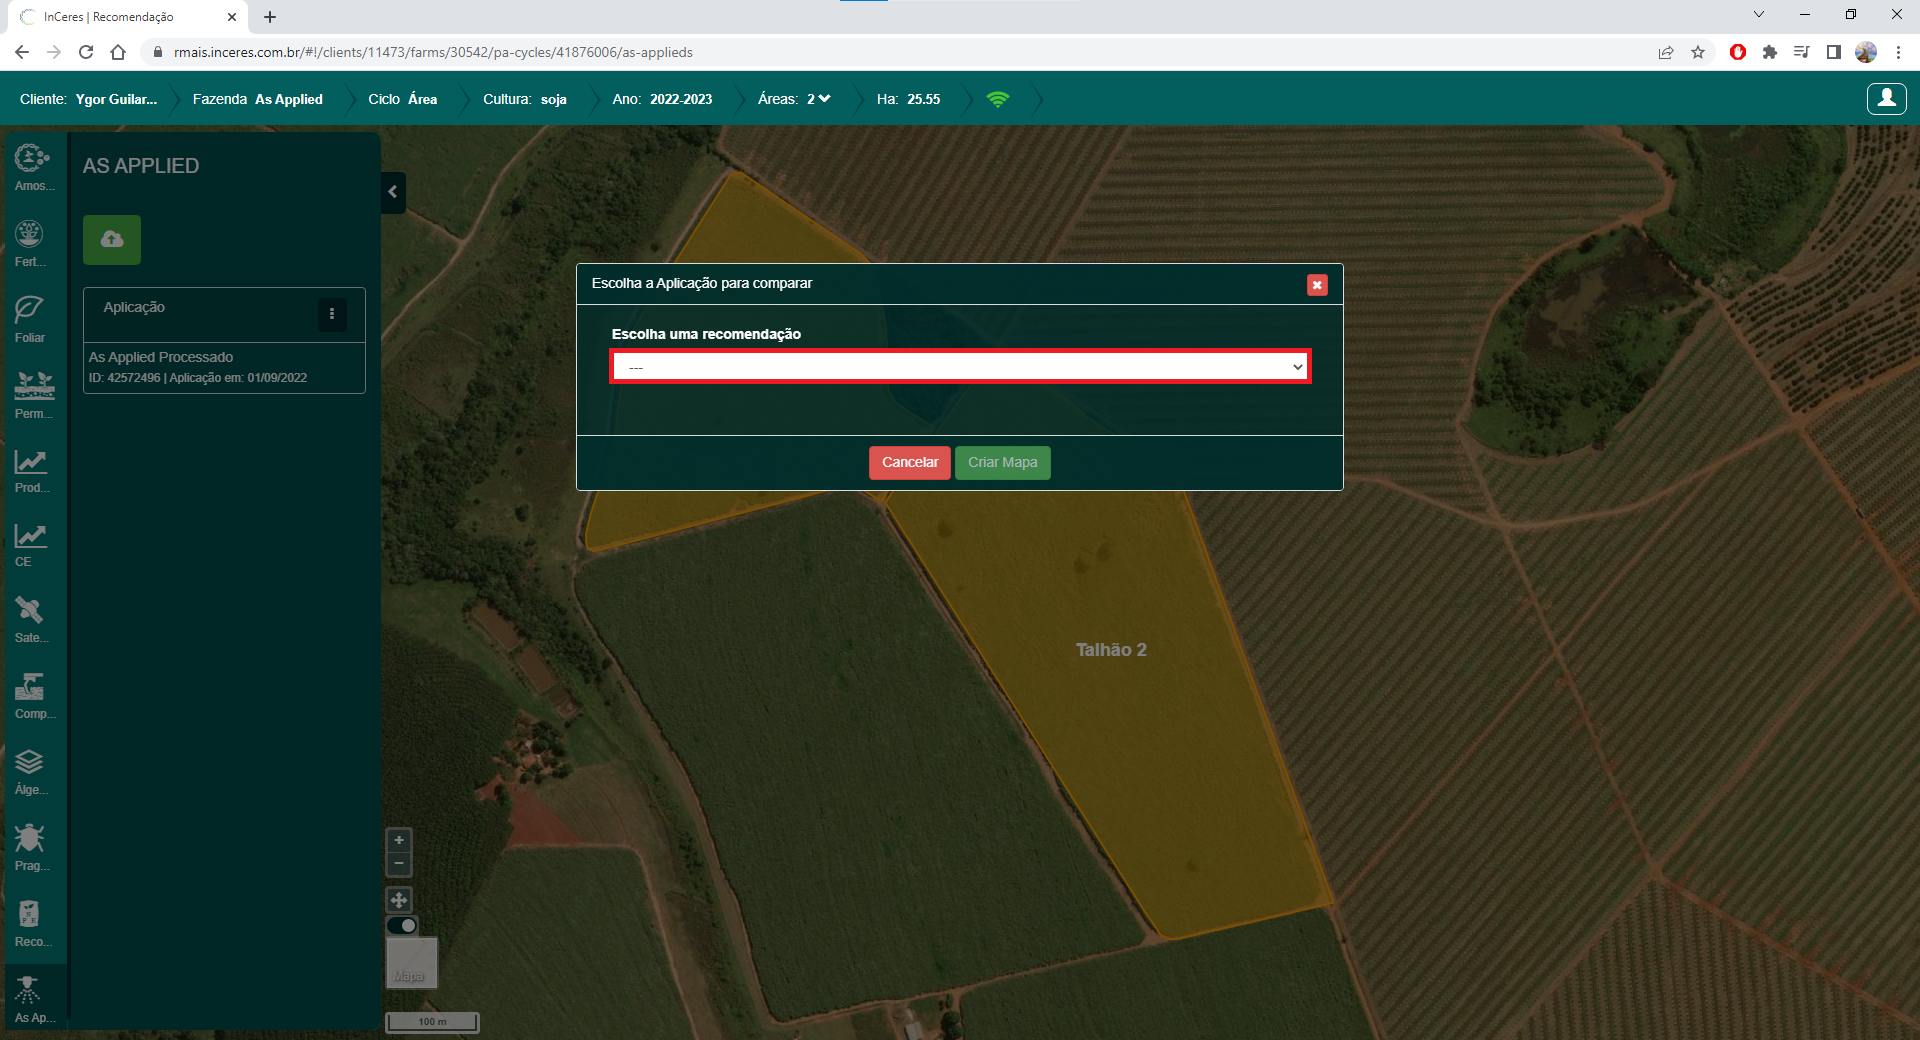This screenshot has width=1920, height=1040.
Task: Click the map pan/move control
Action: [x=399, y=900]
